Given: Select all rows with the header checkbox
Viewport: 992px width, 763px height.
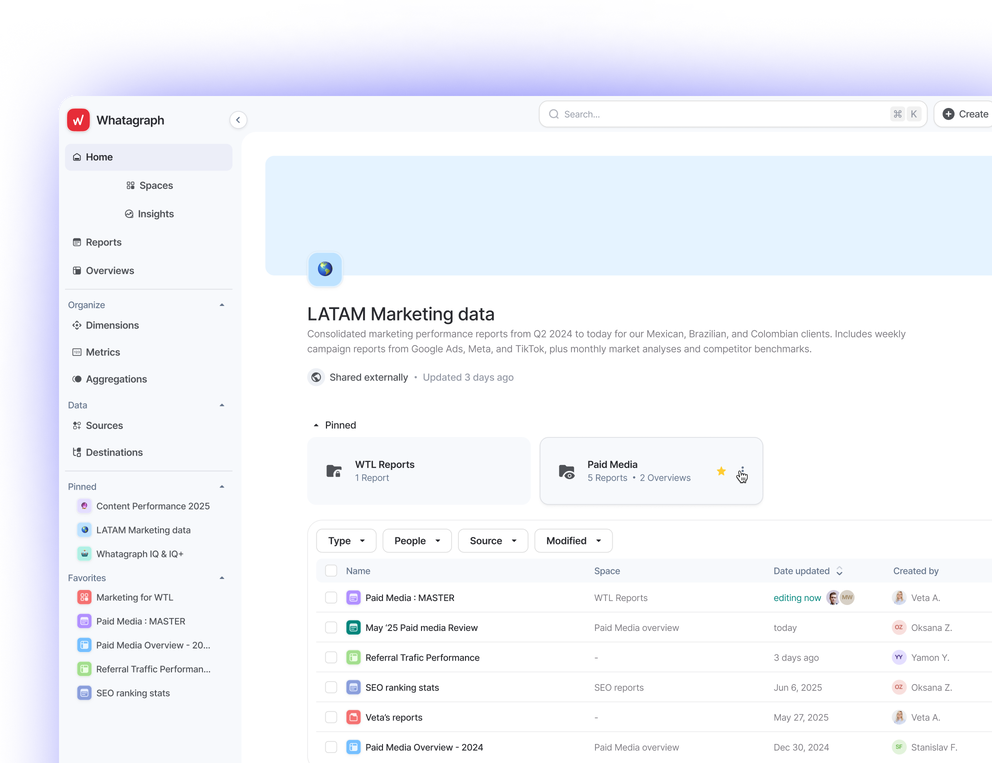Looking at the screenshot, I should tap(331, 570).
